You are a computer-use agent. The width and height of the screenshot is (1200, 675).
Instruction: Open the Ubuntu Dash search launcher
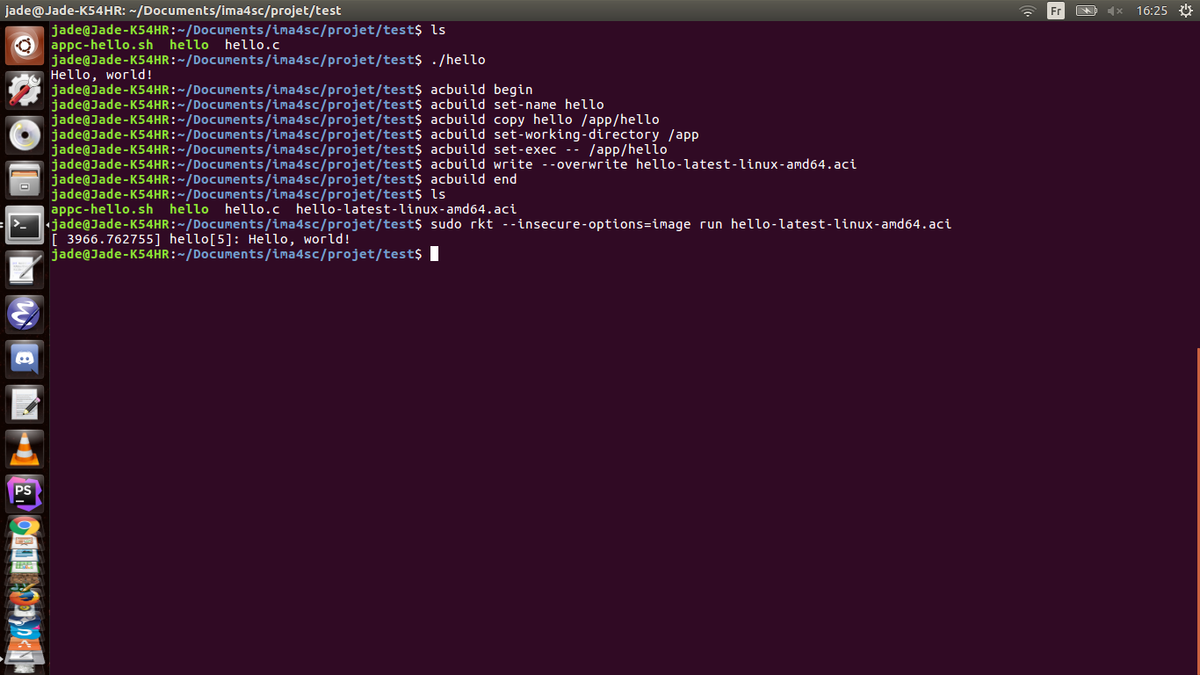25,45
